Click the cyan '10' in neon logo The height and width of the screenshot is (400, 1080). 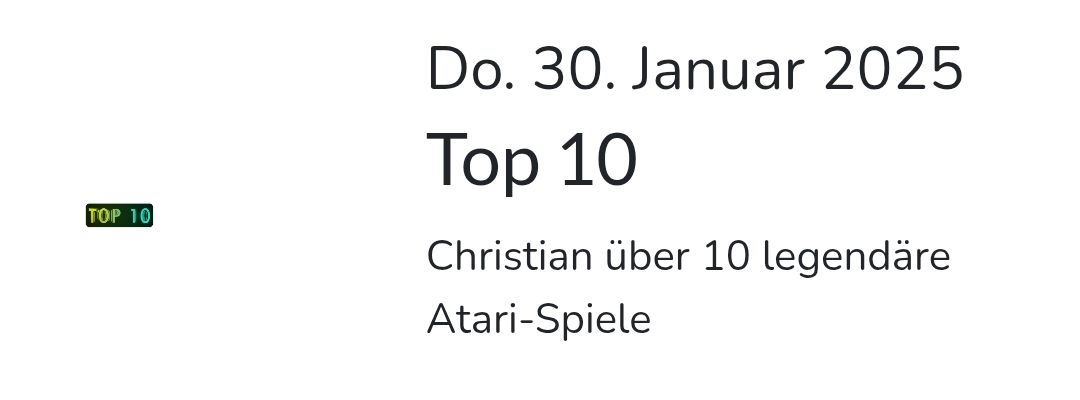tap(139, 215)
